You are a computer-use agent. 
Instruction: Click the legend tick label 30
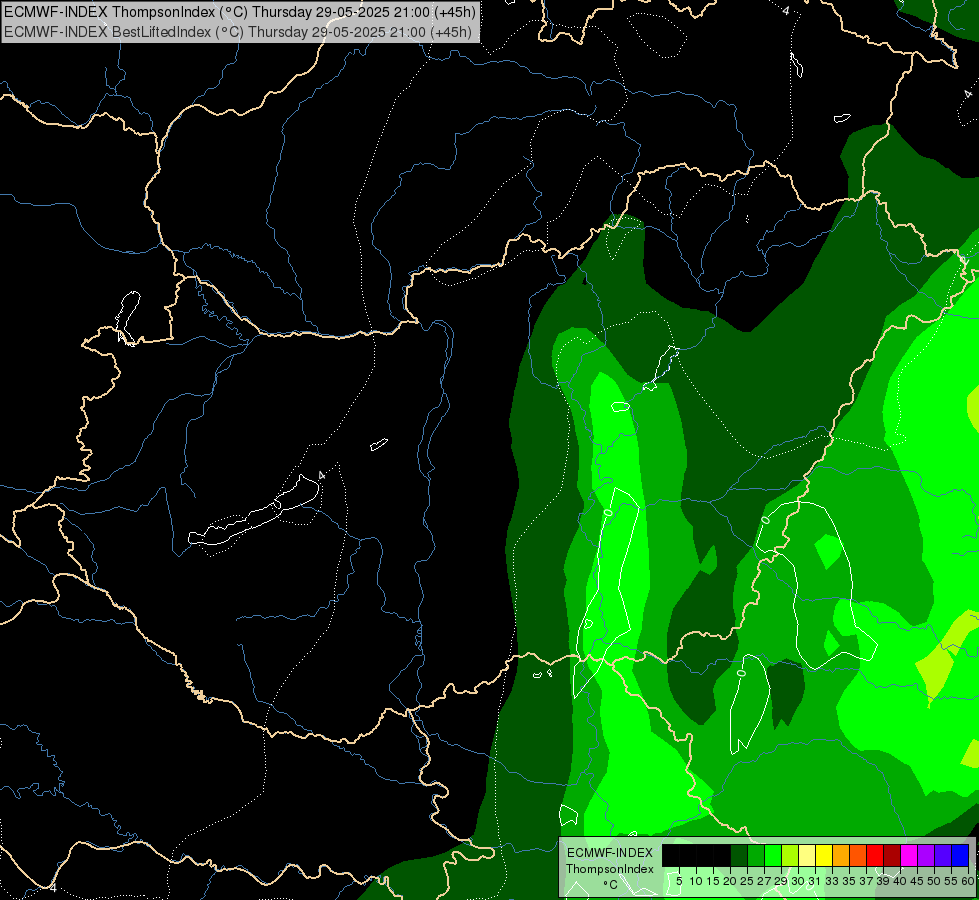click(x=798, y=881)
